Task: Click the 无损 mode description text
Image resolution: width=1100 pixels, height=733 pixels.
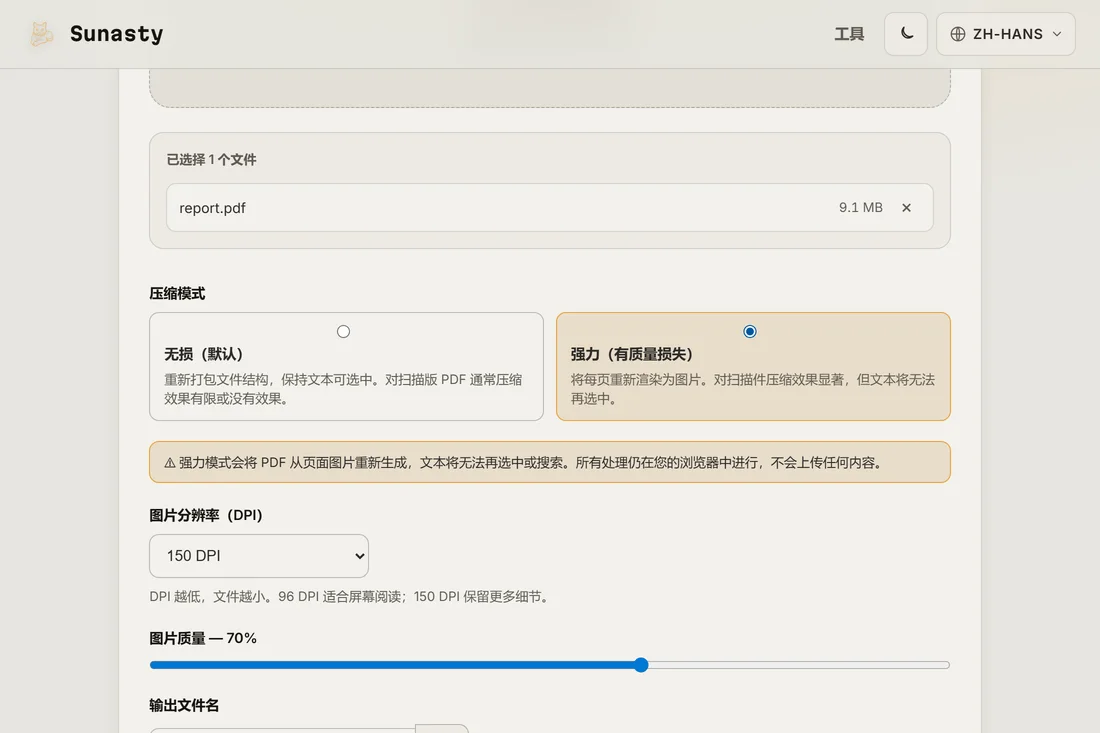Action: coord(343,389)
